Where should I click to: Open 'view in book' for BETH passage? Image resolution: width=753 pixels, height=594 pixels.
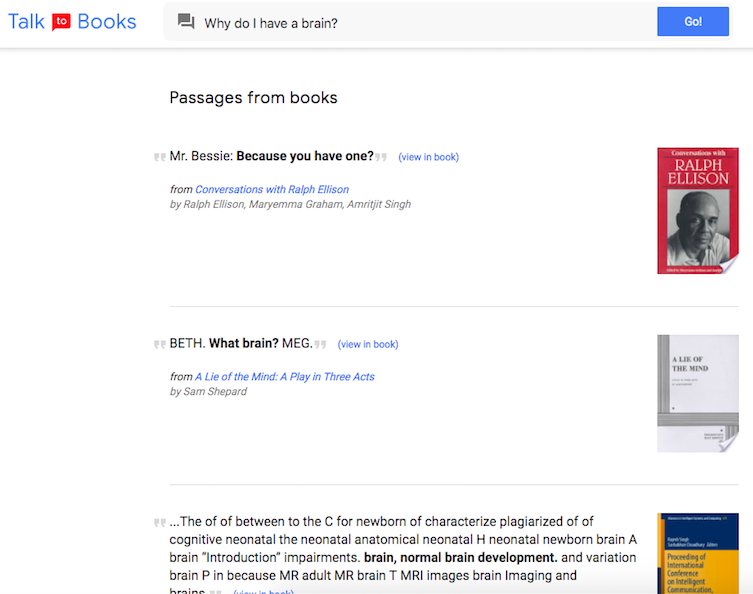click(x=368, y=344)
